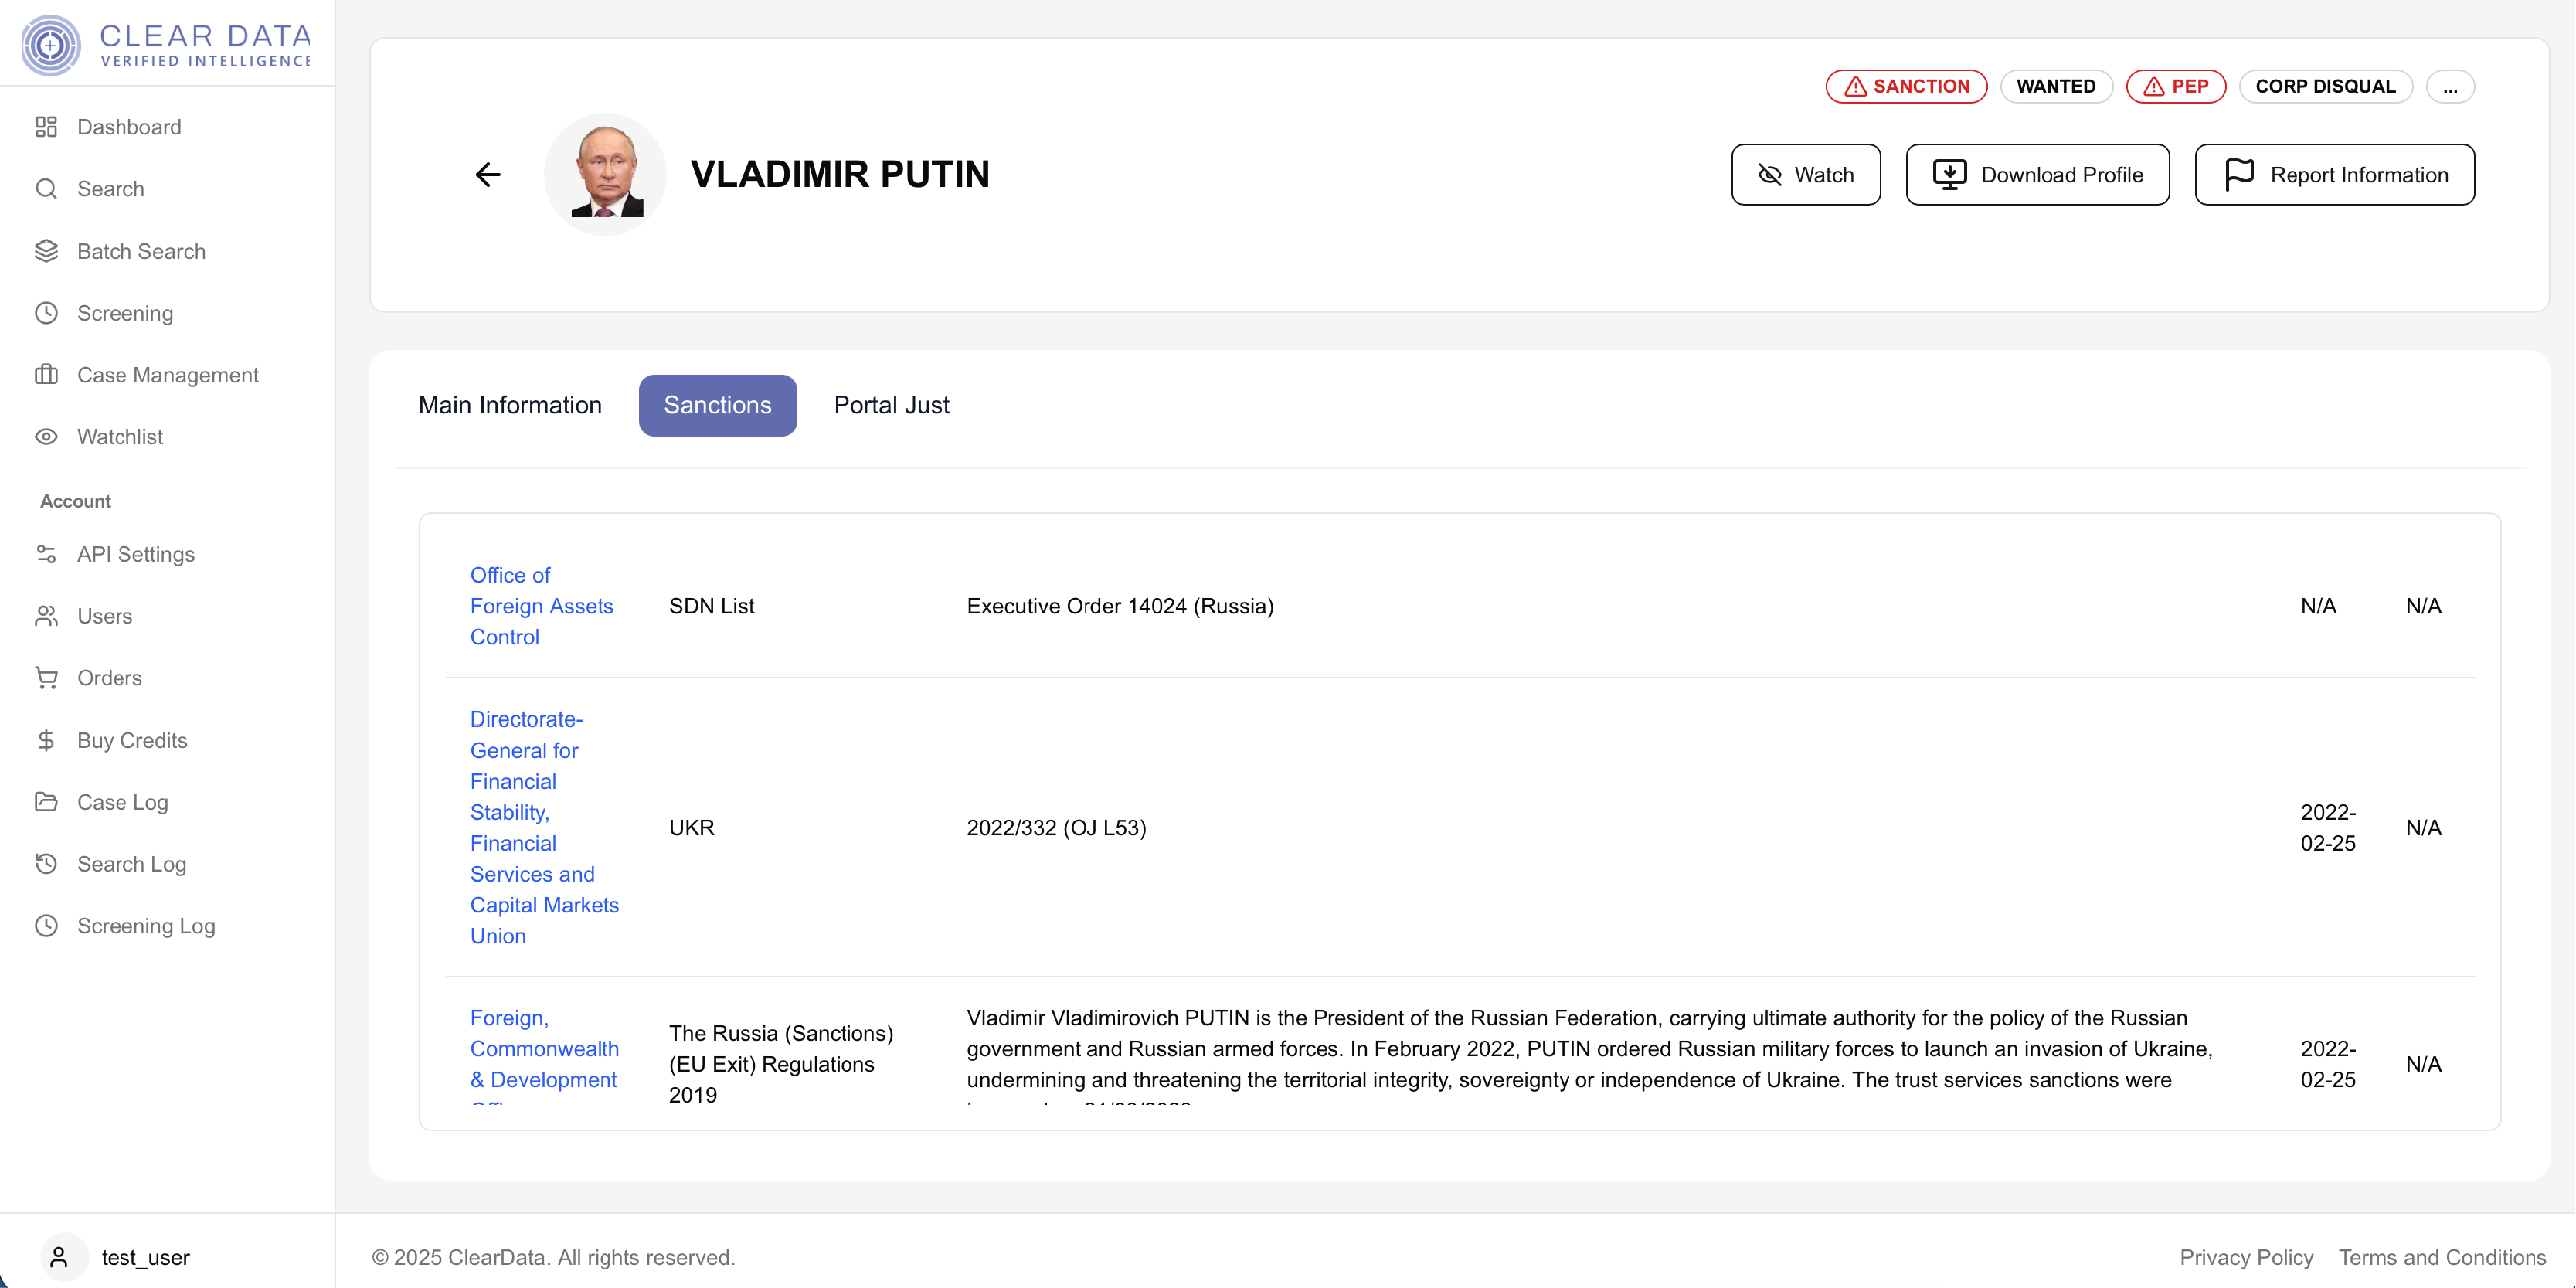Image resolution: width=2576 pixels, height=1288 pixels.
Task: Open Office of Foreign Assets Control link
Action: click(541, 606)
